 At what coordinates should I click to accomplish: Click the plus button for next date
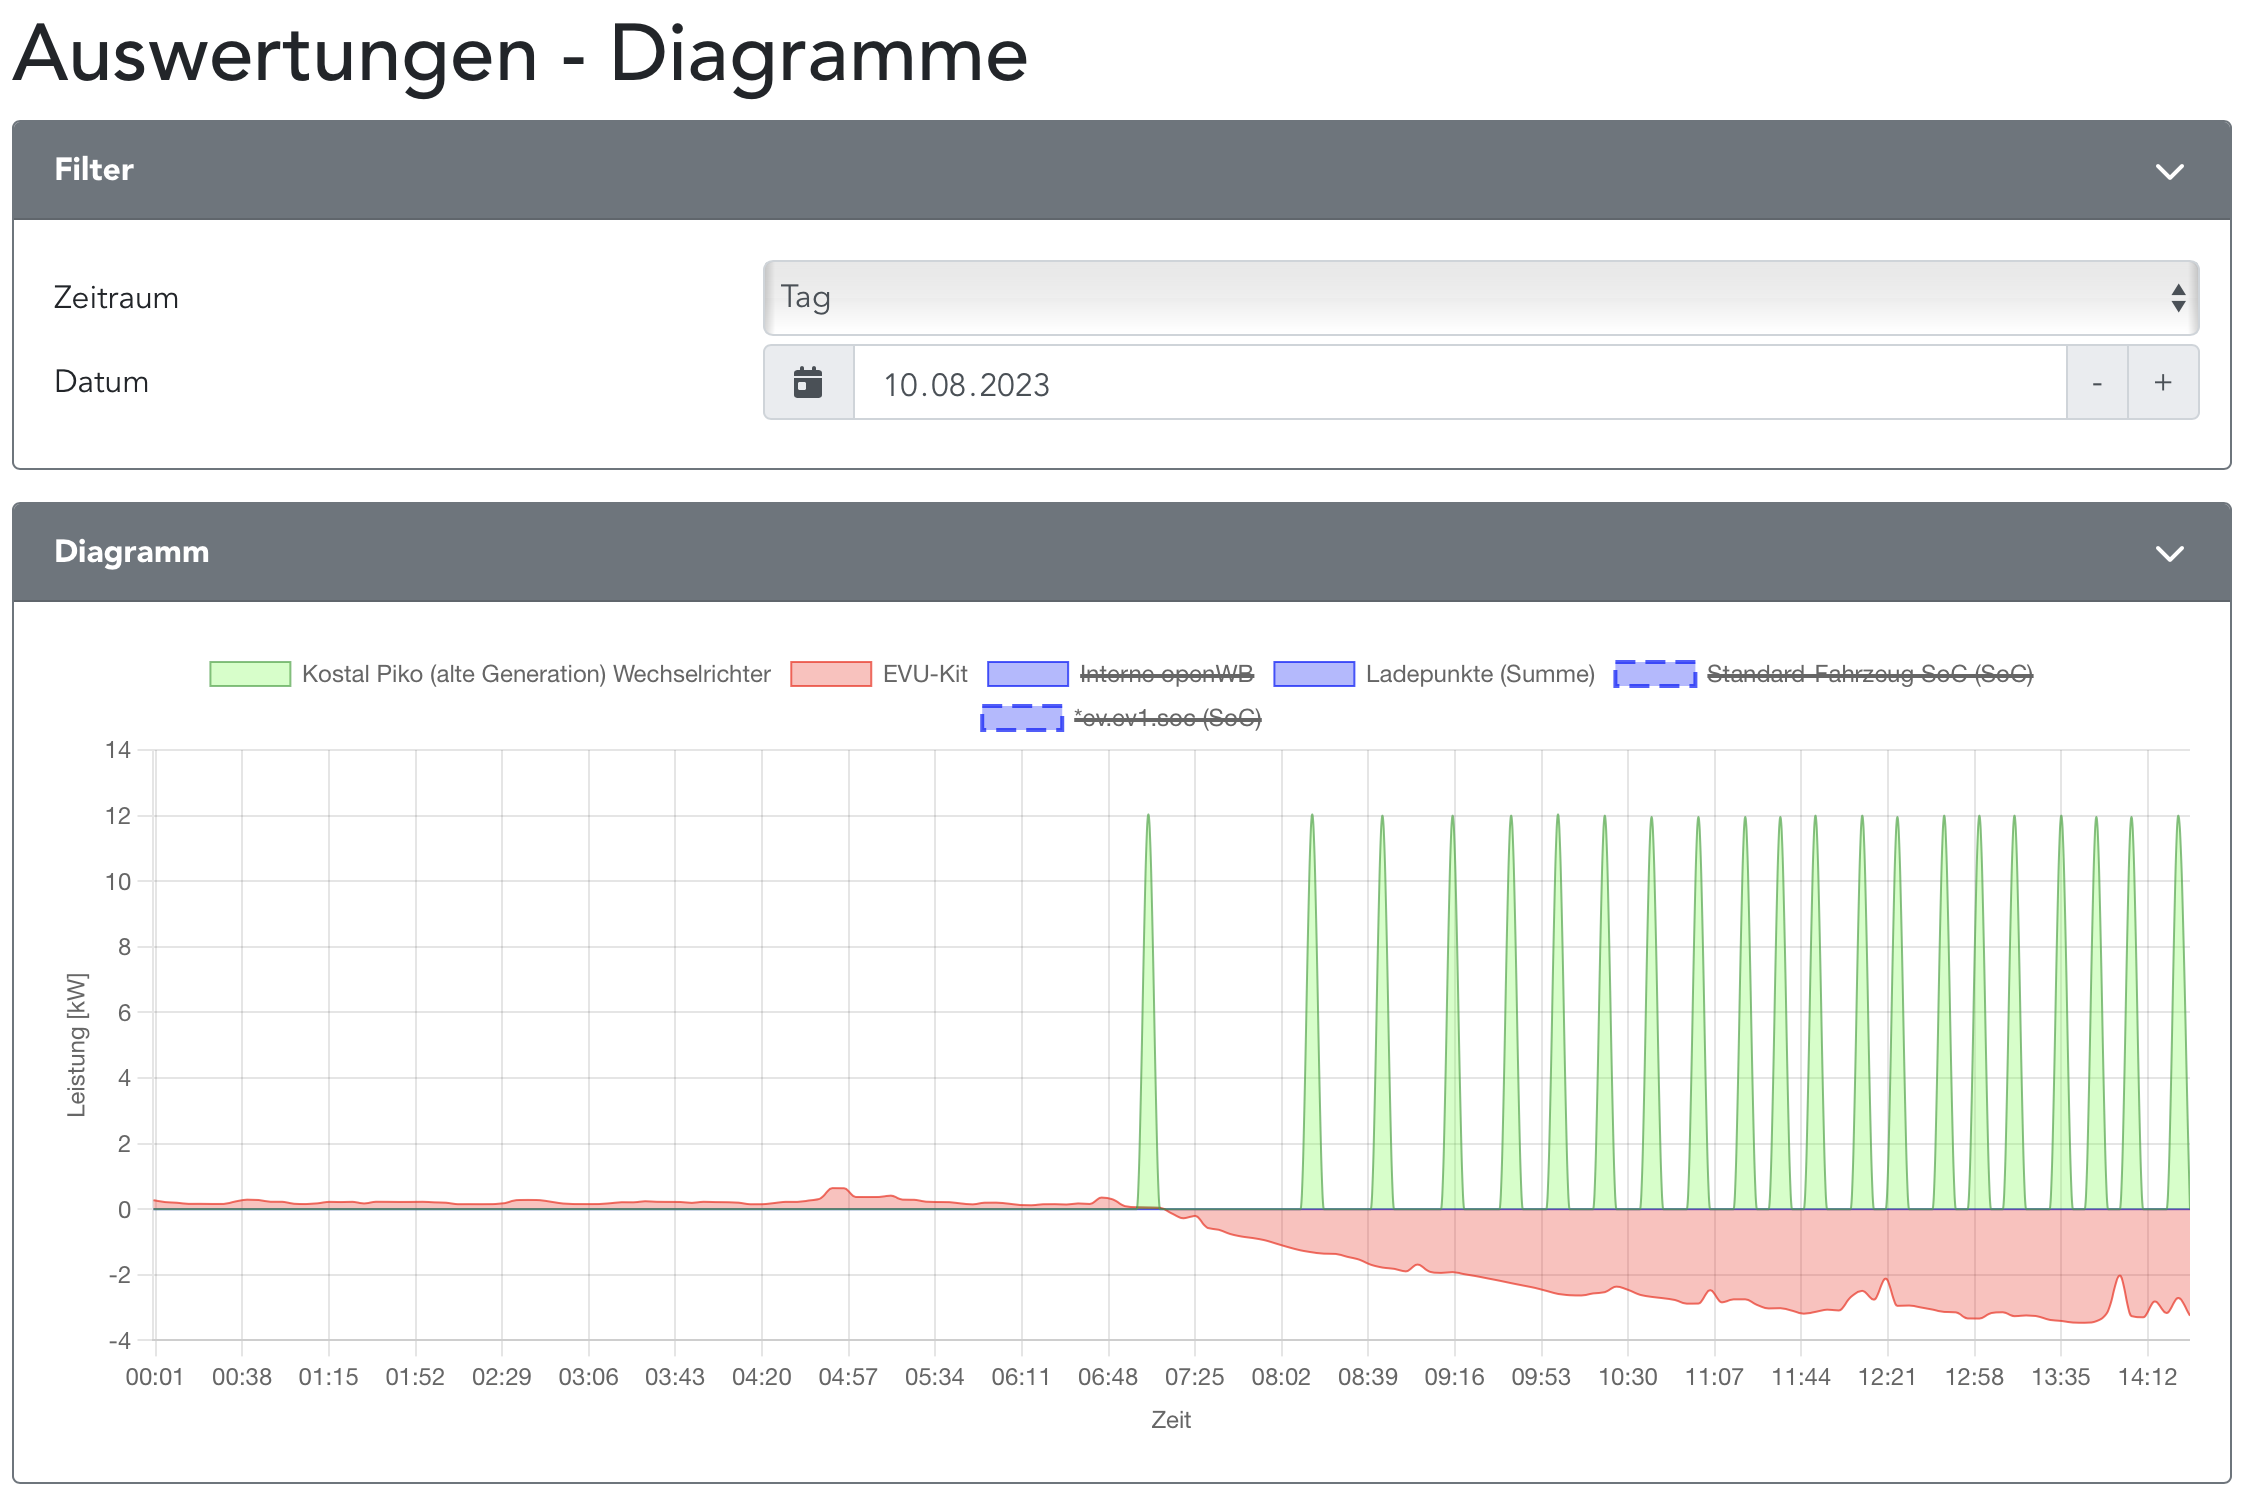pos(2162,383)
